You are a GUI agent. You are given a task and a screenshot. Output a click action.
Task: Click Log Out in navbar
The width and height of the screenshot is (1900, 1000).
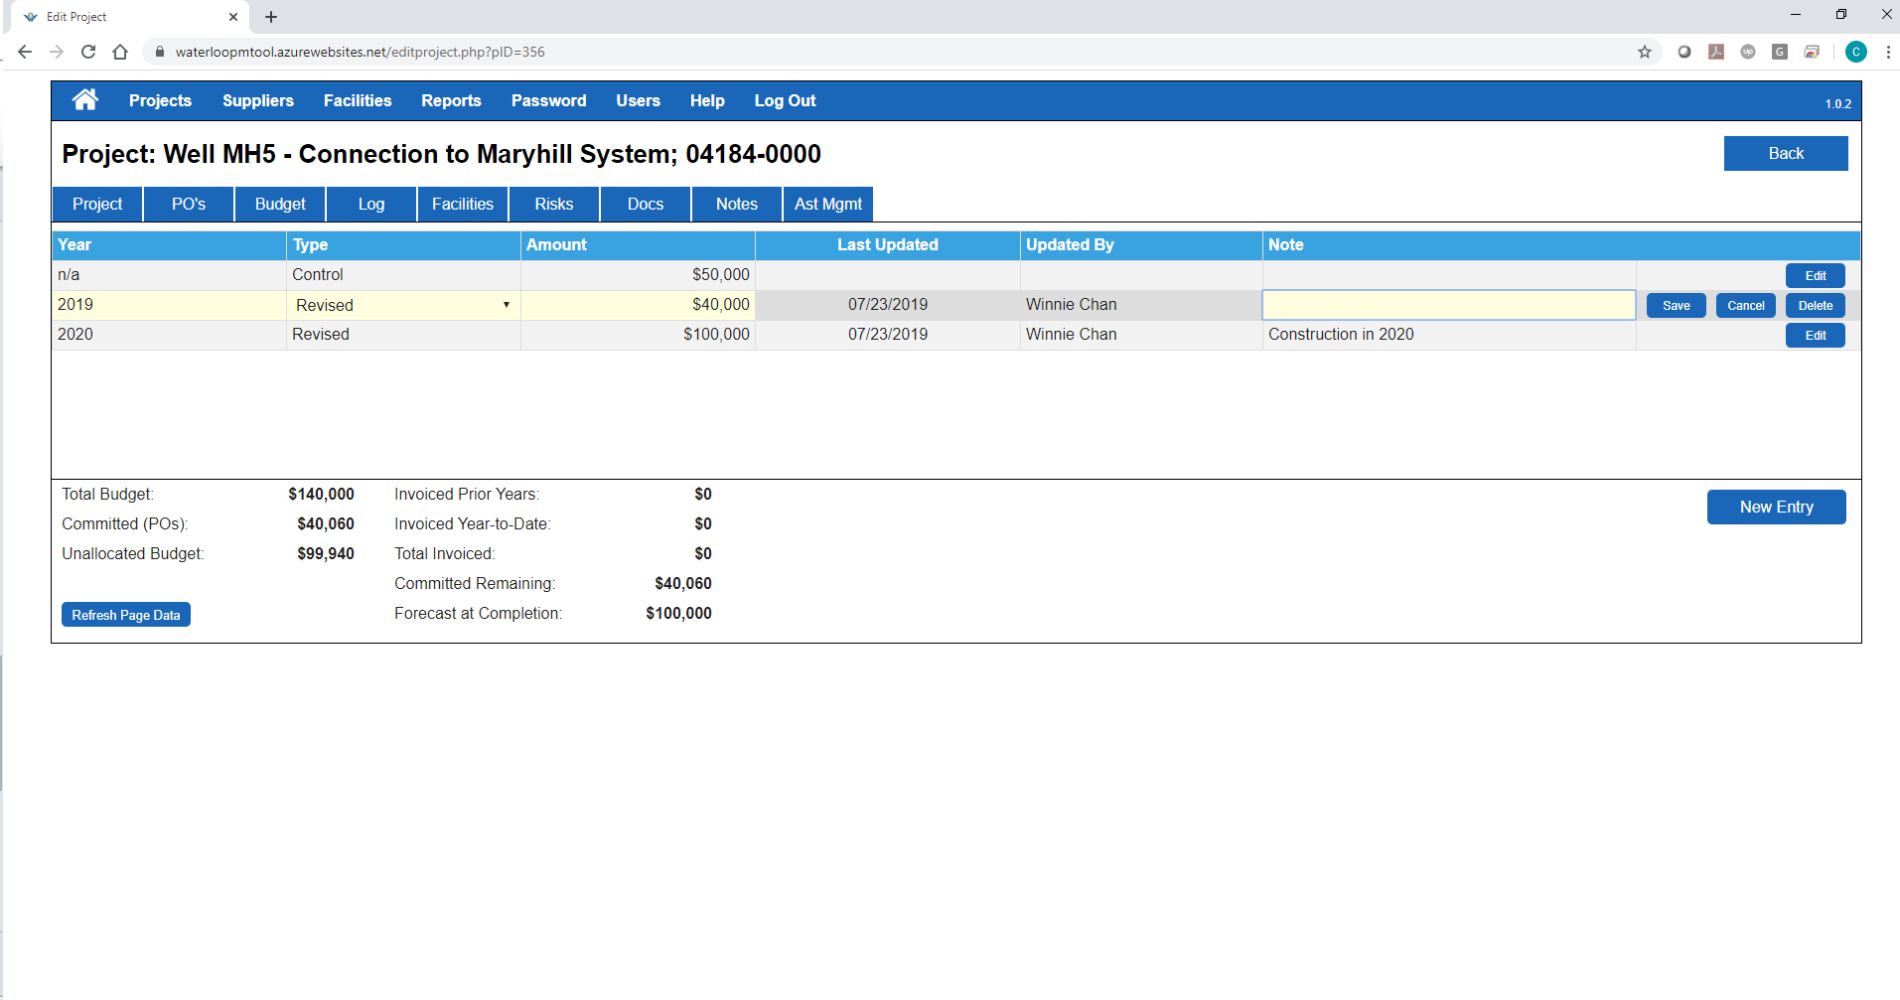[x=785, y=101]
